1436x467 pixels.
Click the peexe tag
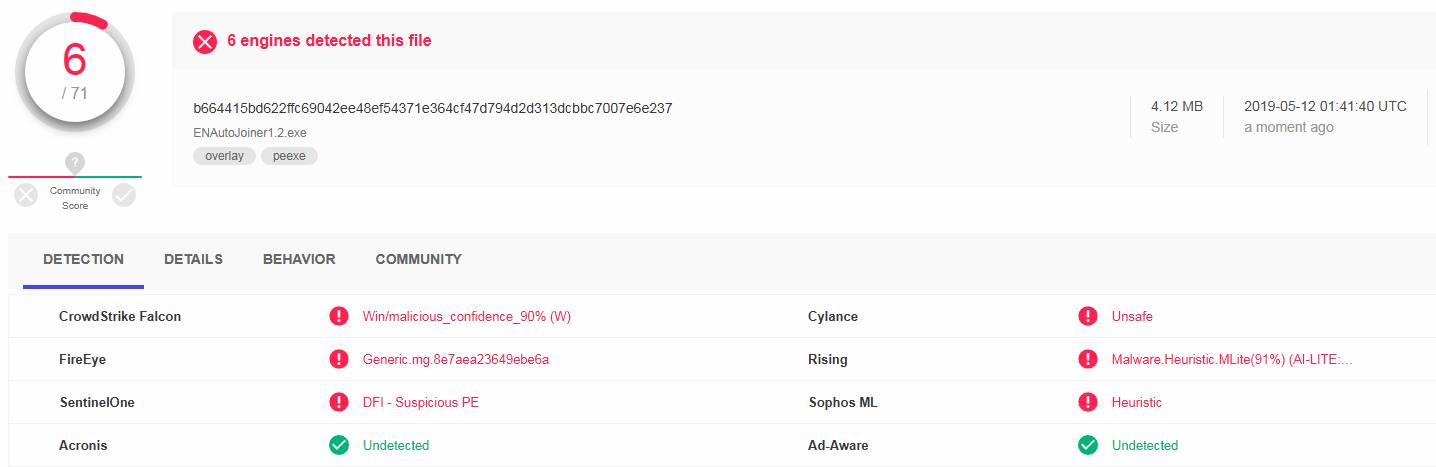click(x=289, y=156)
